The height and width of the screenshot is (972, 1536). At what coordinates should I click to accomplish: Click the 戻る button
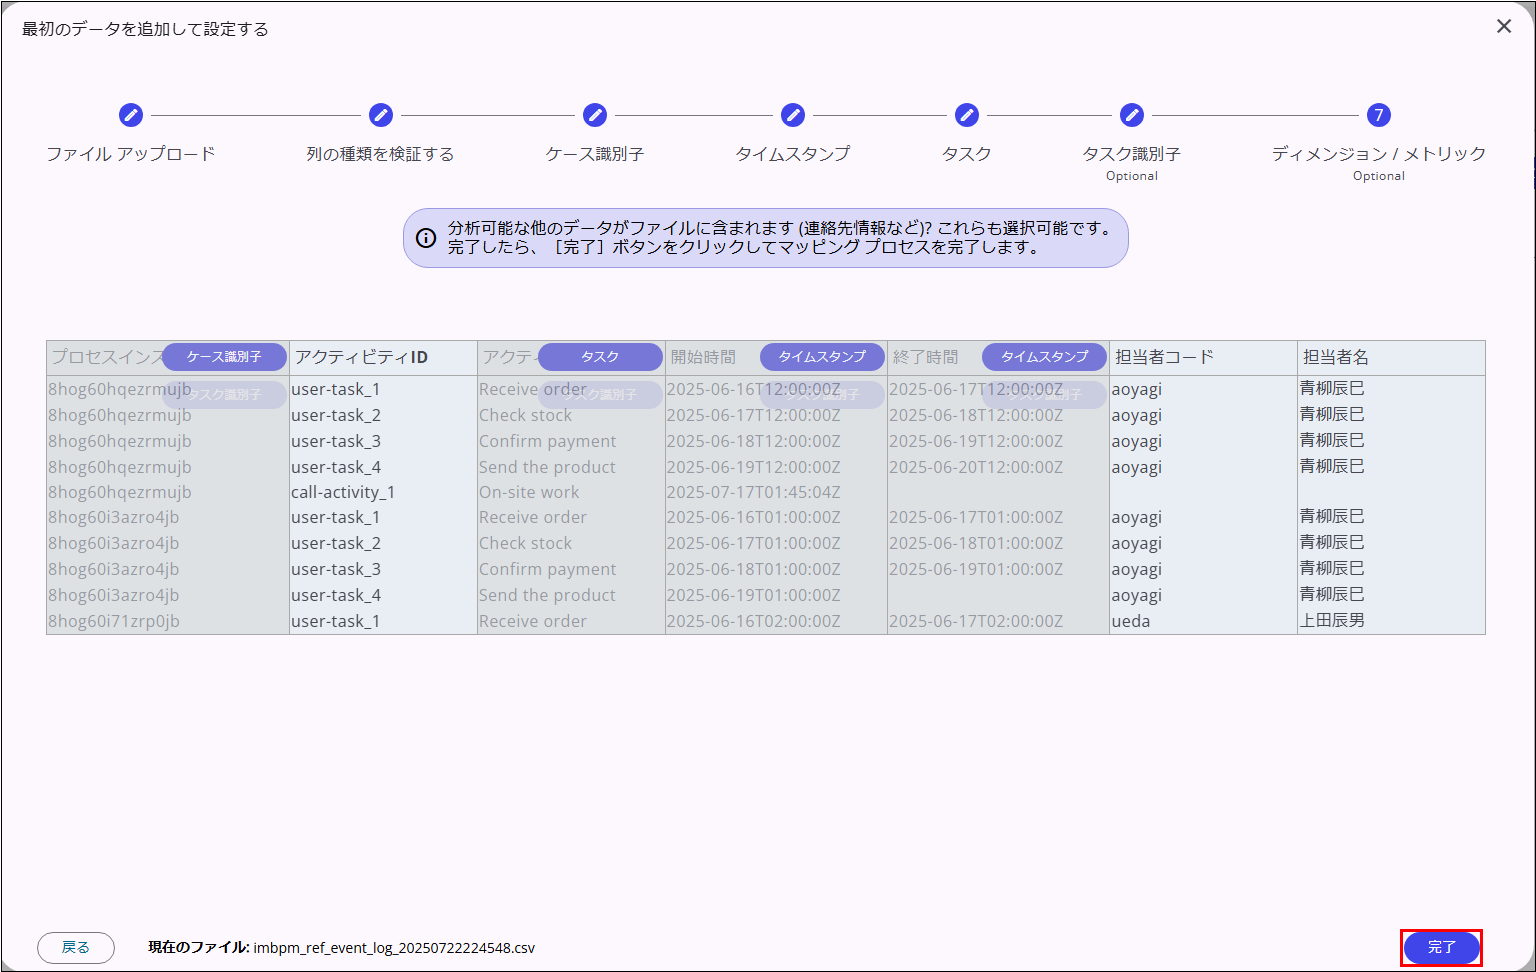pyautogui.click(x=76, y=947)
